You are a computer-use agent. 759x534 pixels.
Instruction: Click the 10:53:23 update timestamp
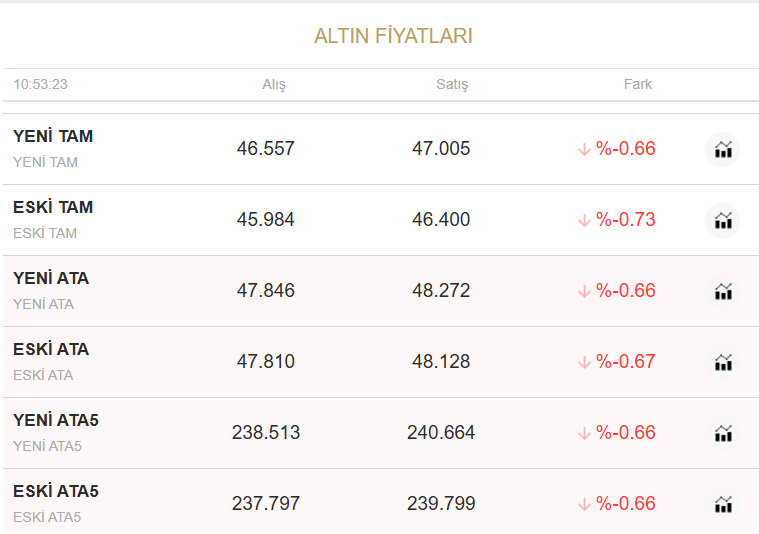pos(41,84)
